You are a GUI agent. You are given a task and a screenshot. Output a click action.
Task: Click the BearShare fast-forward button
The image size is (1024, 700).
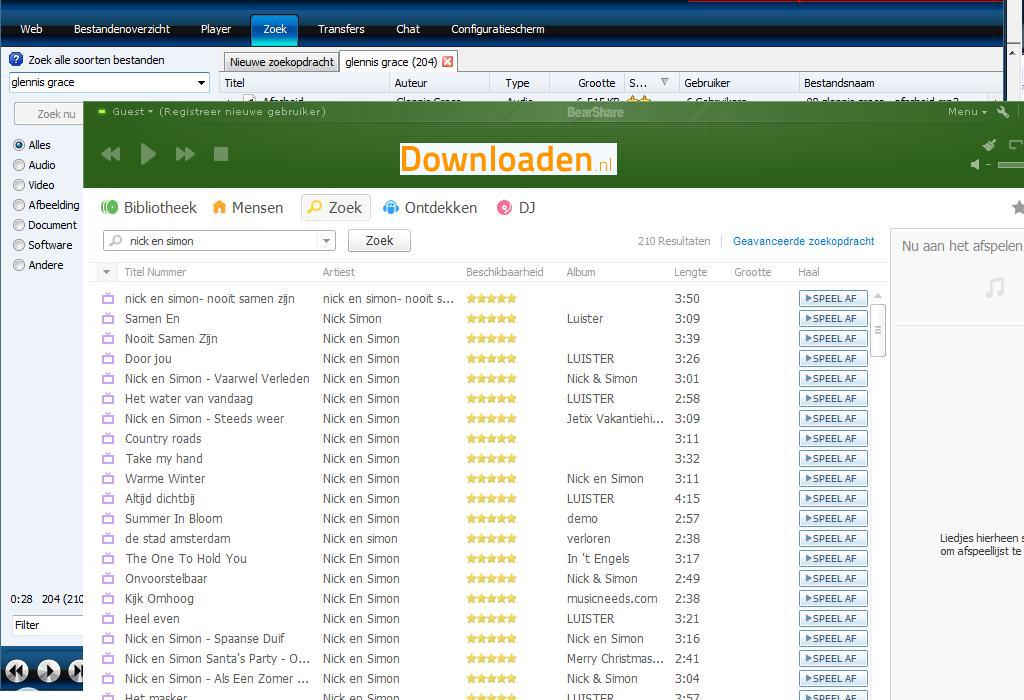(x=185, y=154)
